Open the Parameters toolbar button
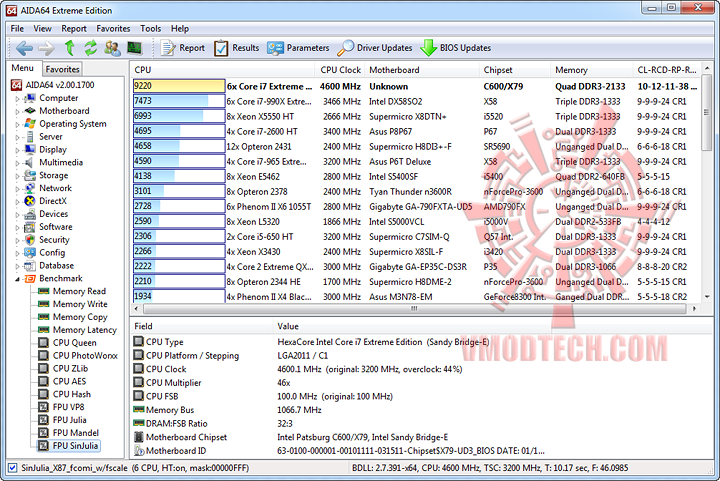This screenshot has height=481, width=720. [298, 48]
